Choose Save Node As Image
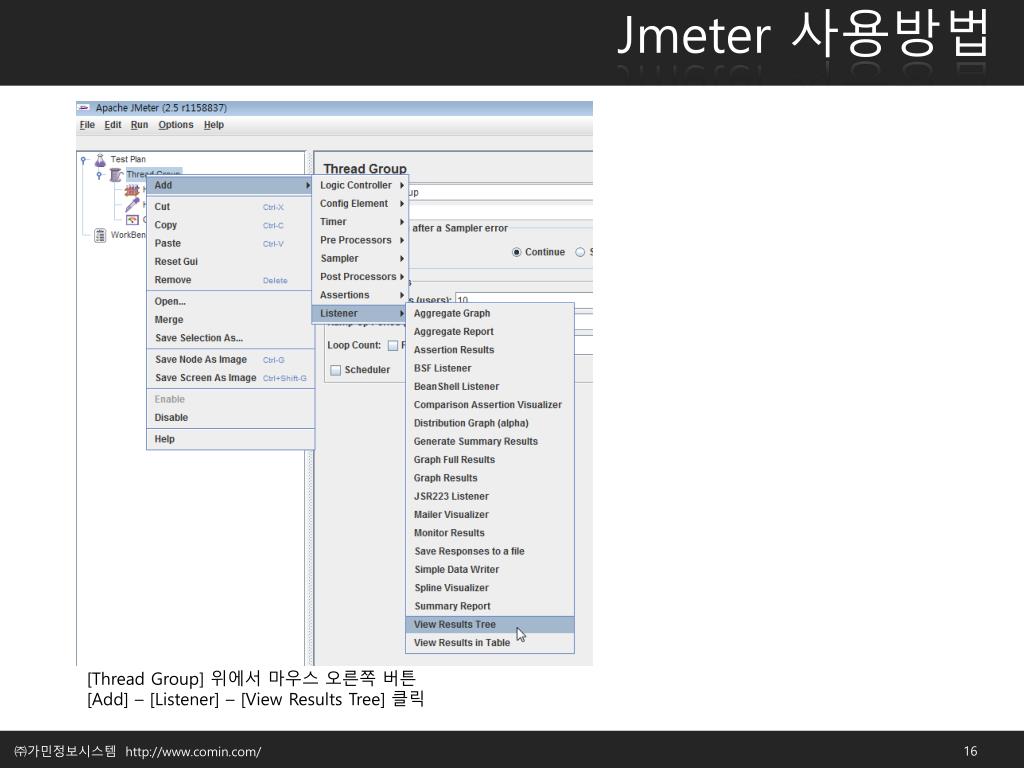 pos(230,360)
